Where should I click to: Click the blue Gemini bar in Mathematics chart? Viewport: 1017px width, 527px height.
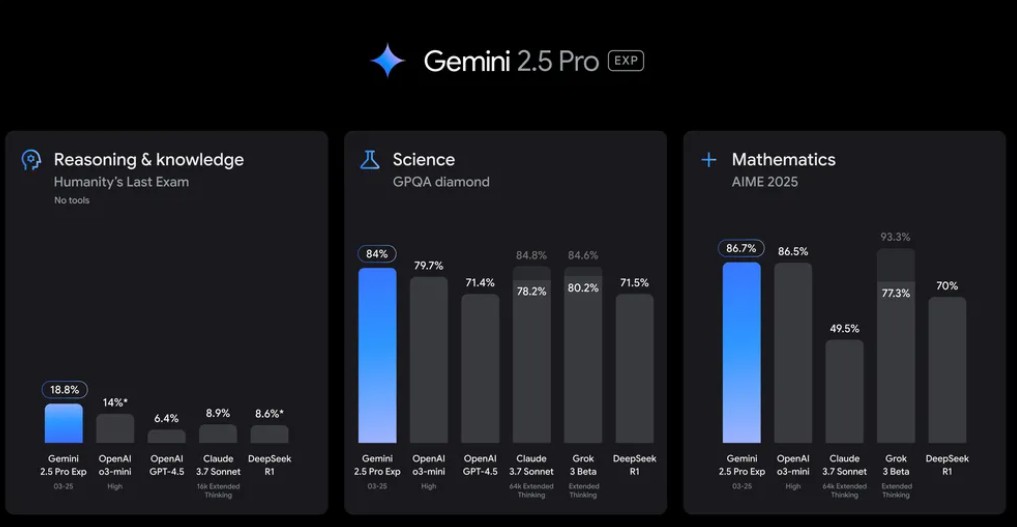coord(742,352)
